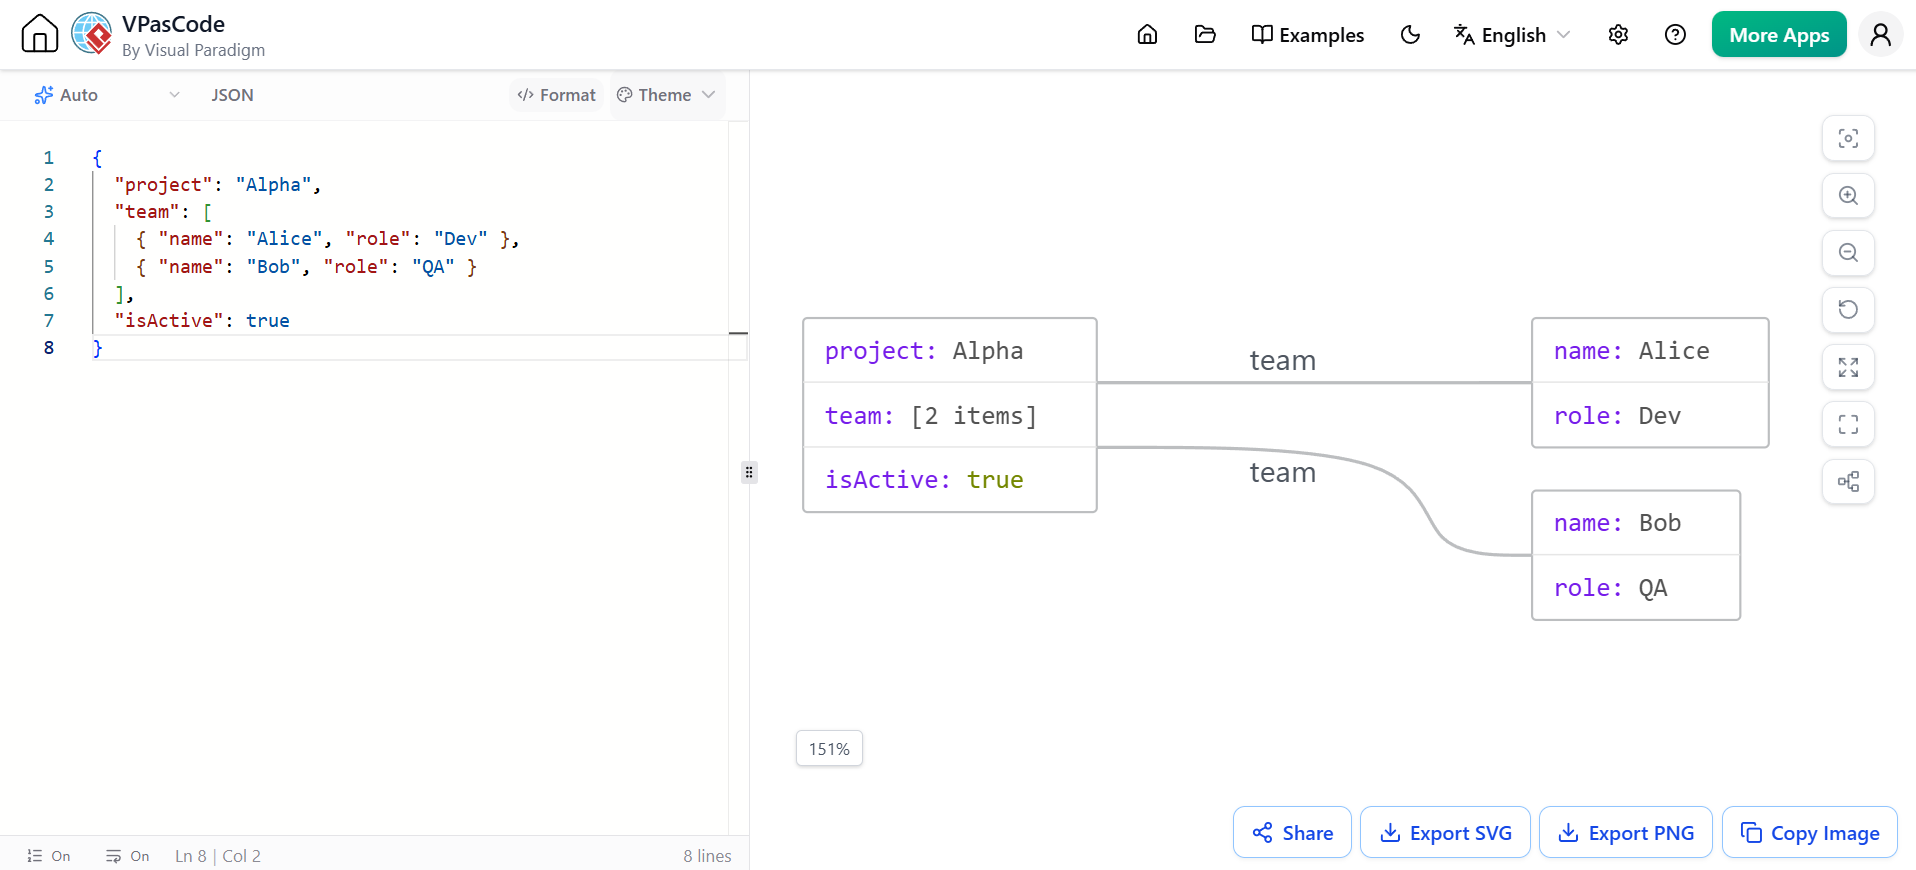The width and height of the screenshot is (1916, 870).
Task: Select the team: [2 items] diagram row
Action: point(950,415)
